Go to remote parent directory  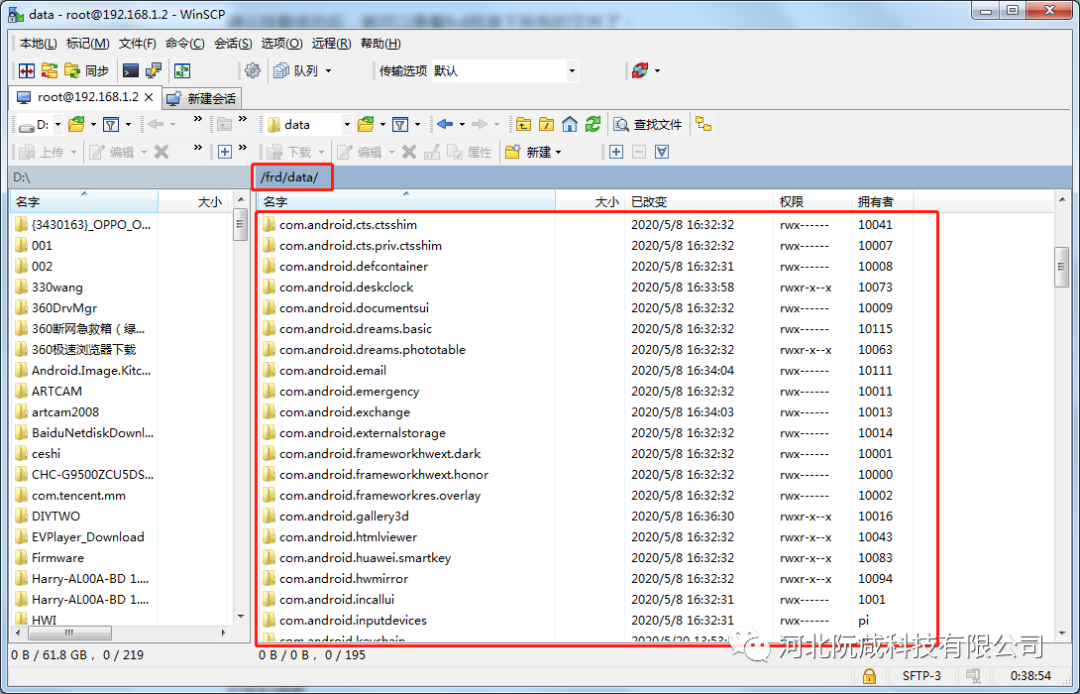[x=523, y=125]
